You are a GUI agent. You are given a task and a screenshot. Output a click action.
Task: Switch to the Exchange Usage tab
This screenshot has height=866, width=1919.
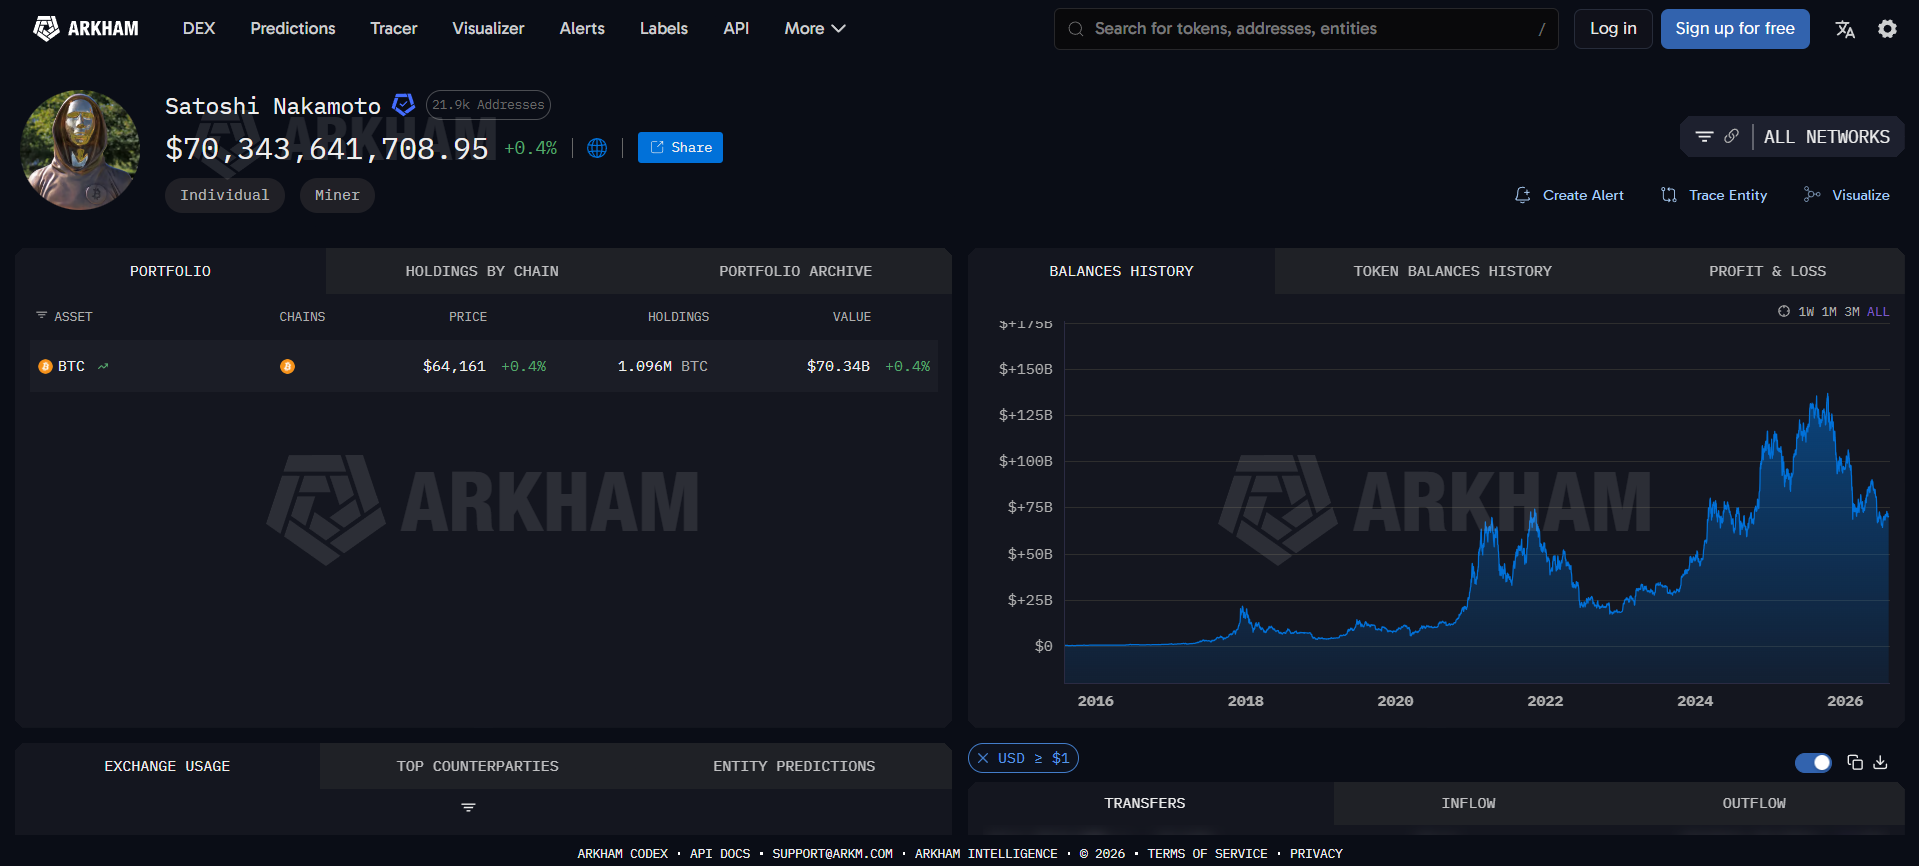[x=167, y=766]
